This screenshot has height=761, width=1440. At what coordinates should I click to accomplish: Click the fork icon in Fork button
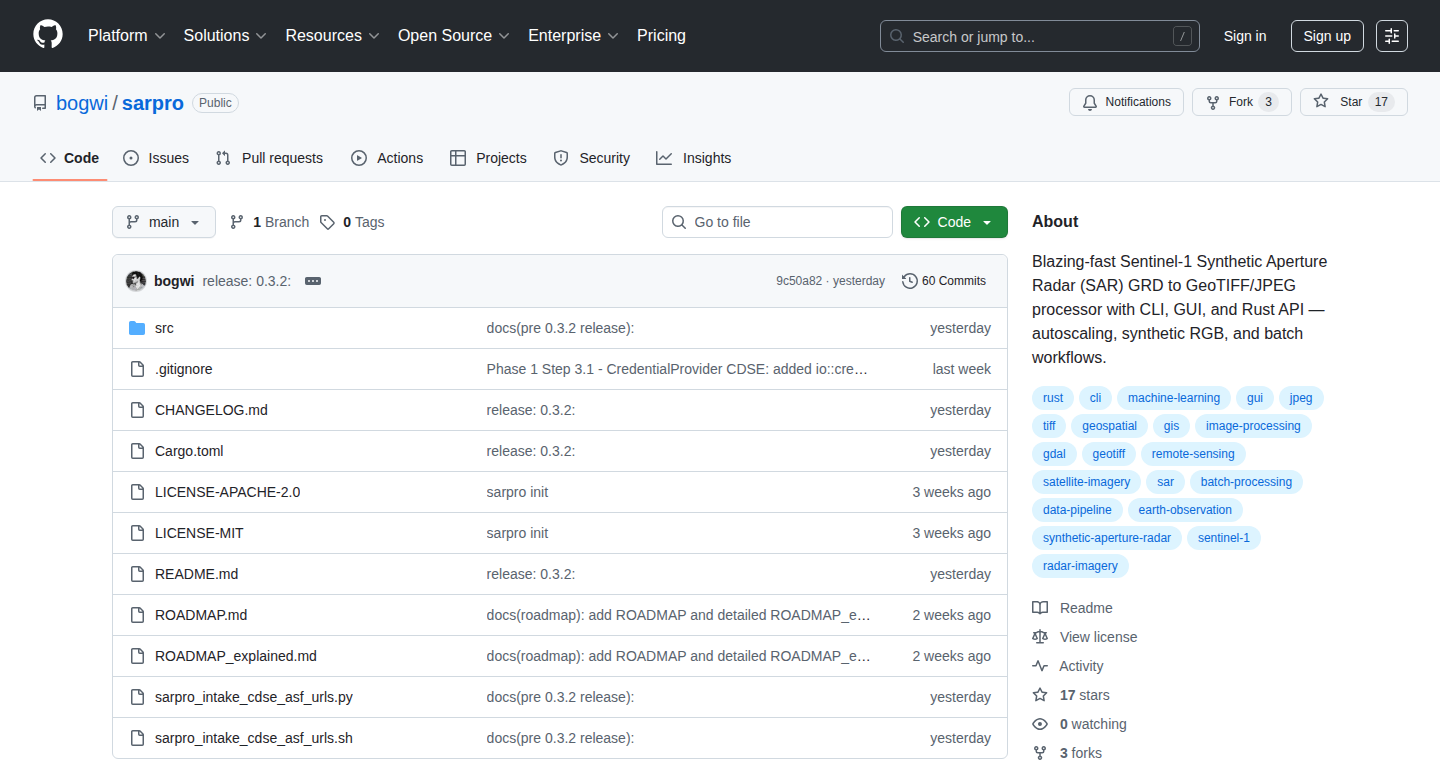pyautogui.click(x=1213, y=102)
